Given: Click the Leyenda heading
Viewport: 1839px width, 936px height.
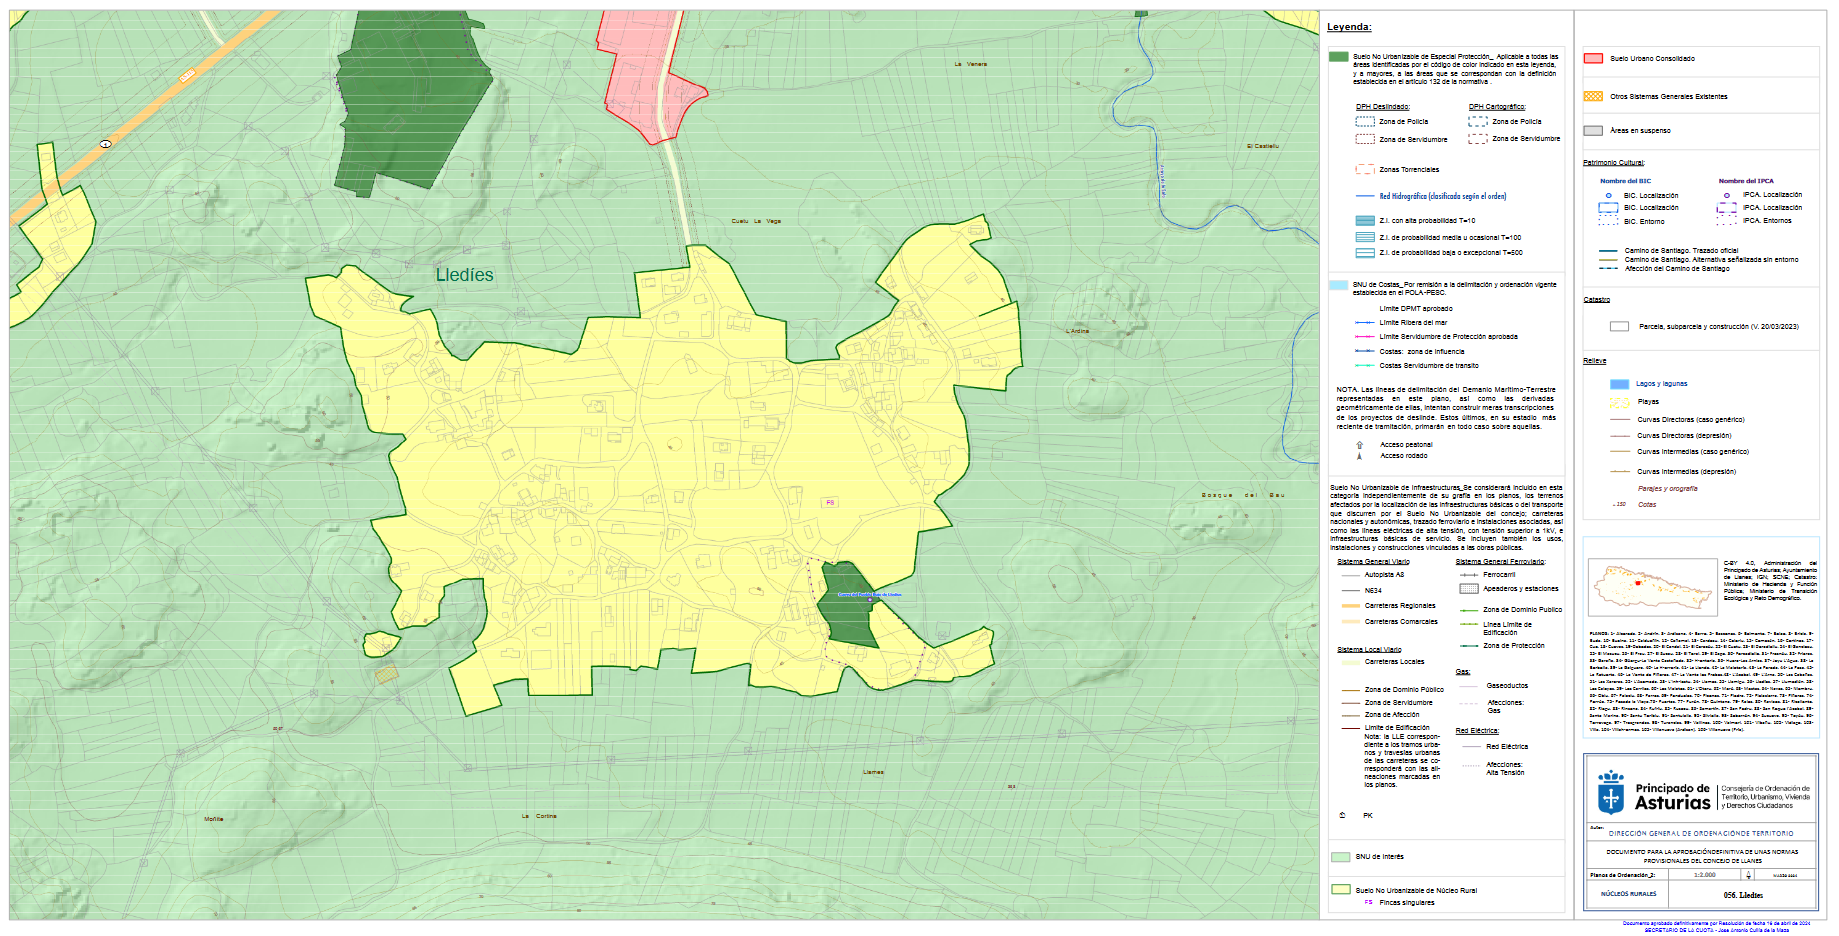Looking at the screenshot, I should (x=1349, y=27).
